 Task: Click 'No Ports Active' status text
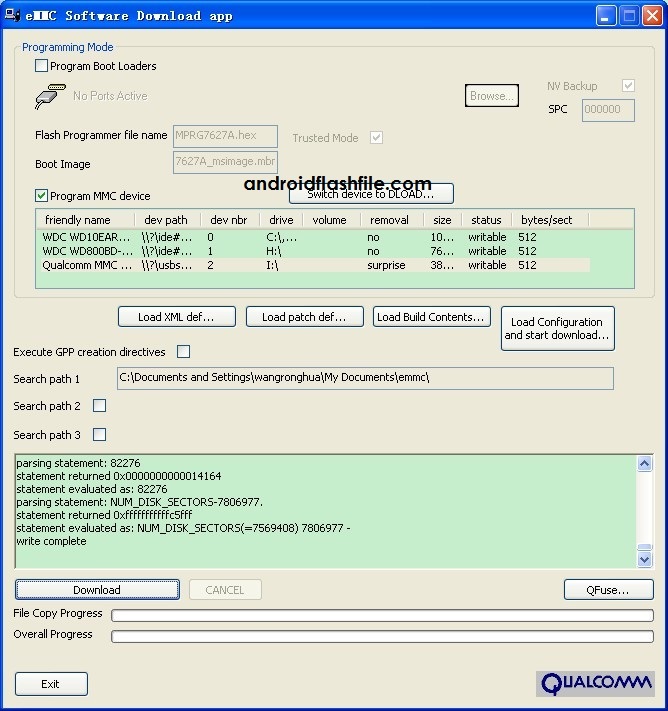click(x=110, y=96)
